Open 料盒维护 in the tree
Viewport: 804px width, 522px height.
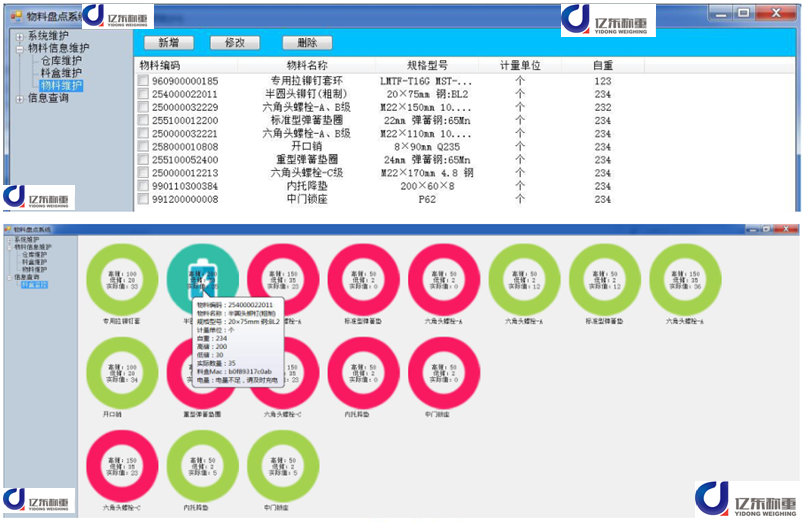coord(60,73)
